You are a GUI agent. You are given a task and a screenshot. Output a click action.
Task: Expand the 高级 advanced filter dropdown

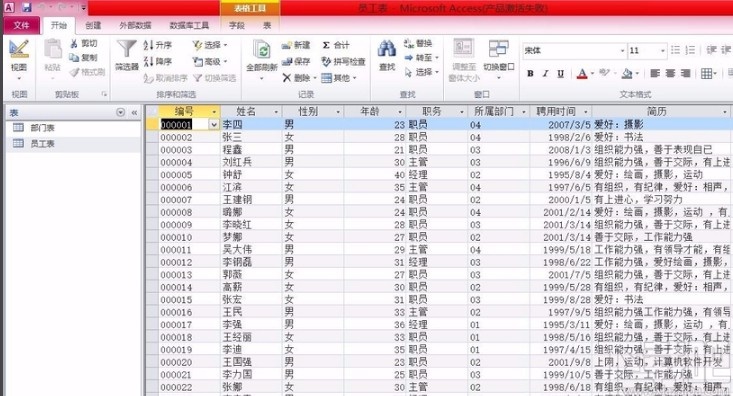(225, 61)
